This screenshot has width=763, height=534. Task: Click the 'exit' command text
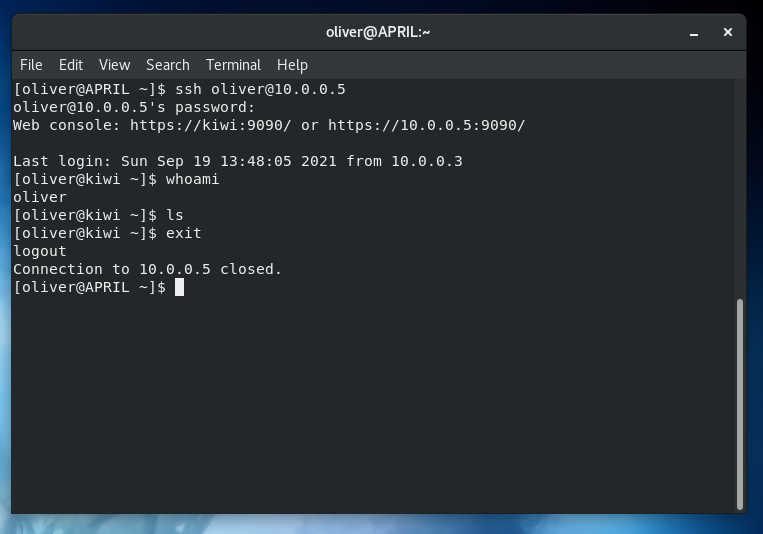click(x=183, y=233)
